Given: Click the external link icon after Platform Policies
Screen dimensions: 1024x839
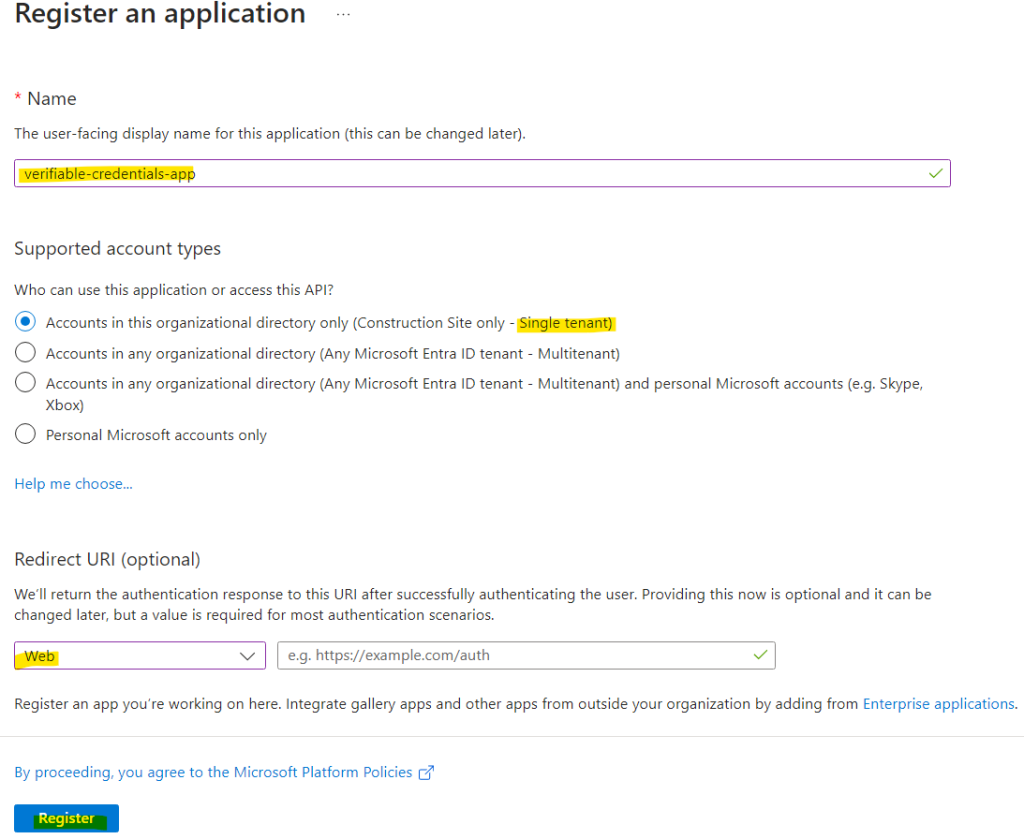Looking at the screenshot, I should click(426, 773).
